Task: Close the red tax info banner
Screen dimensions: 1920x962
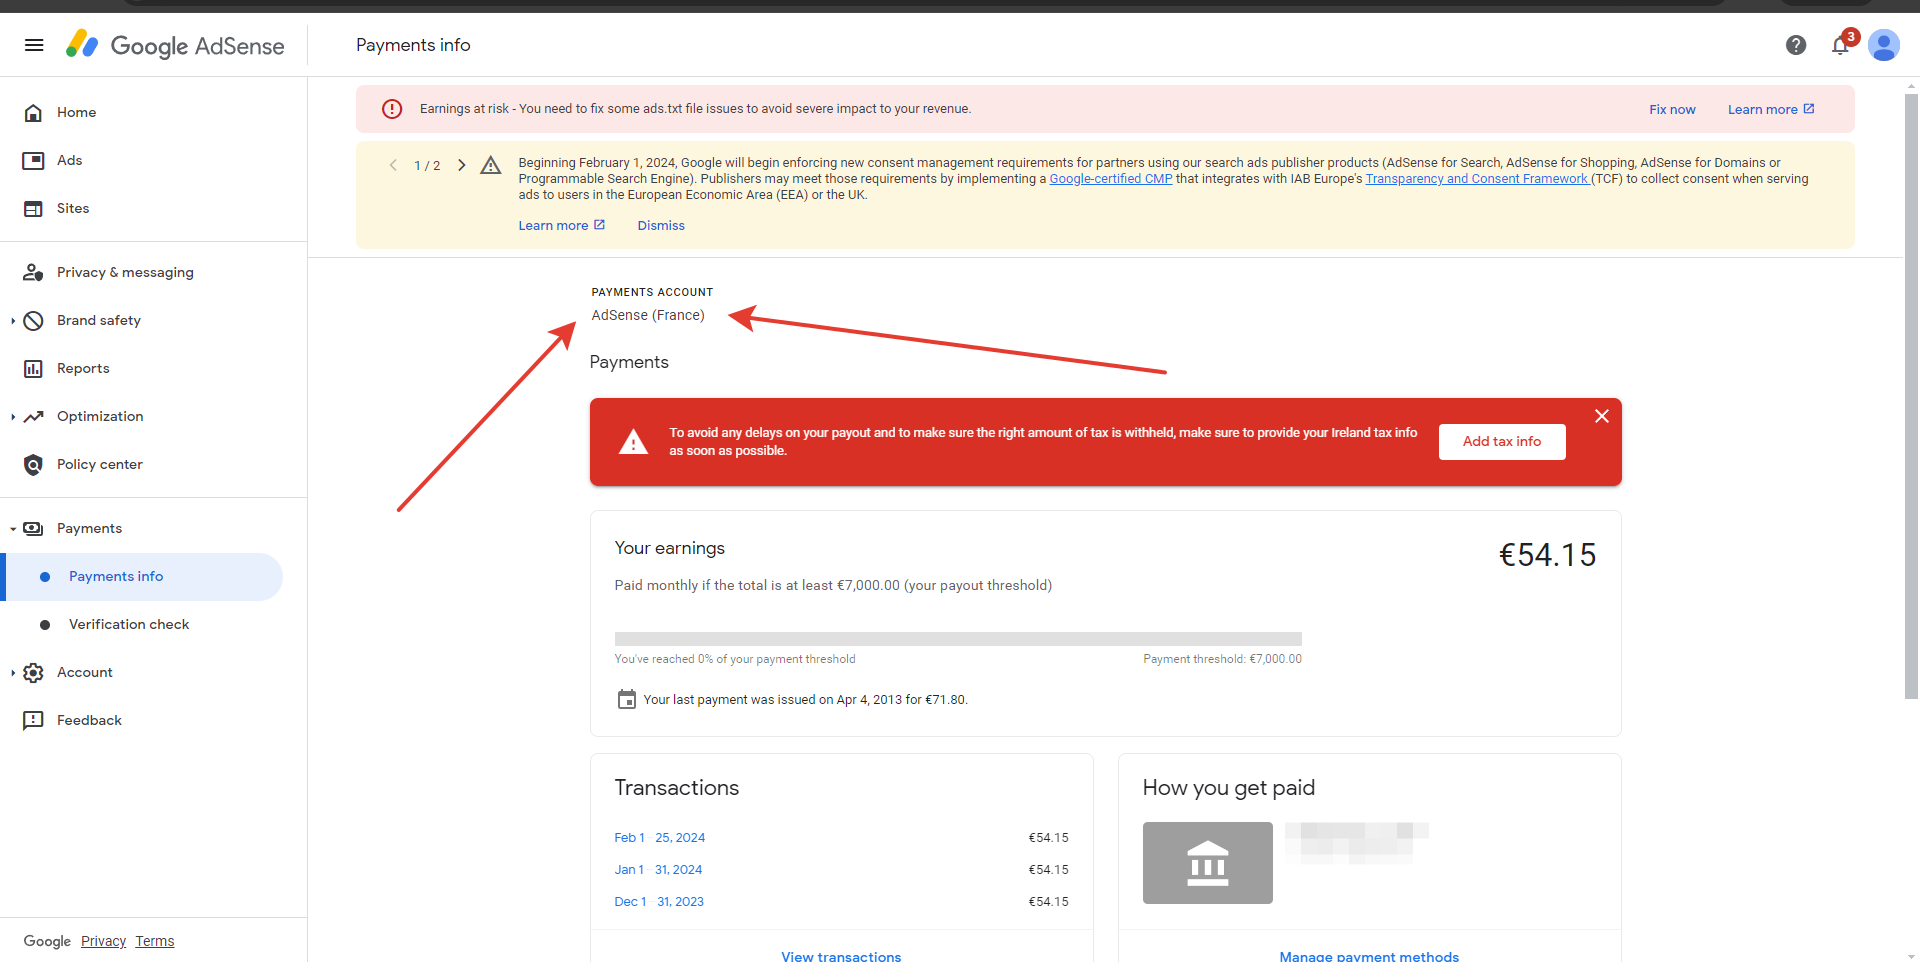Action: point(1602,416)
